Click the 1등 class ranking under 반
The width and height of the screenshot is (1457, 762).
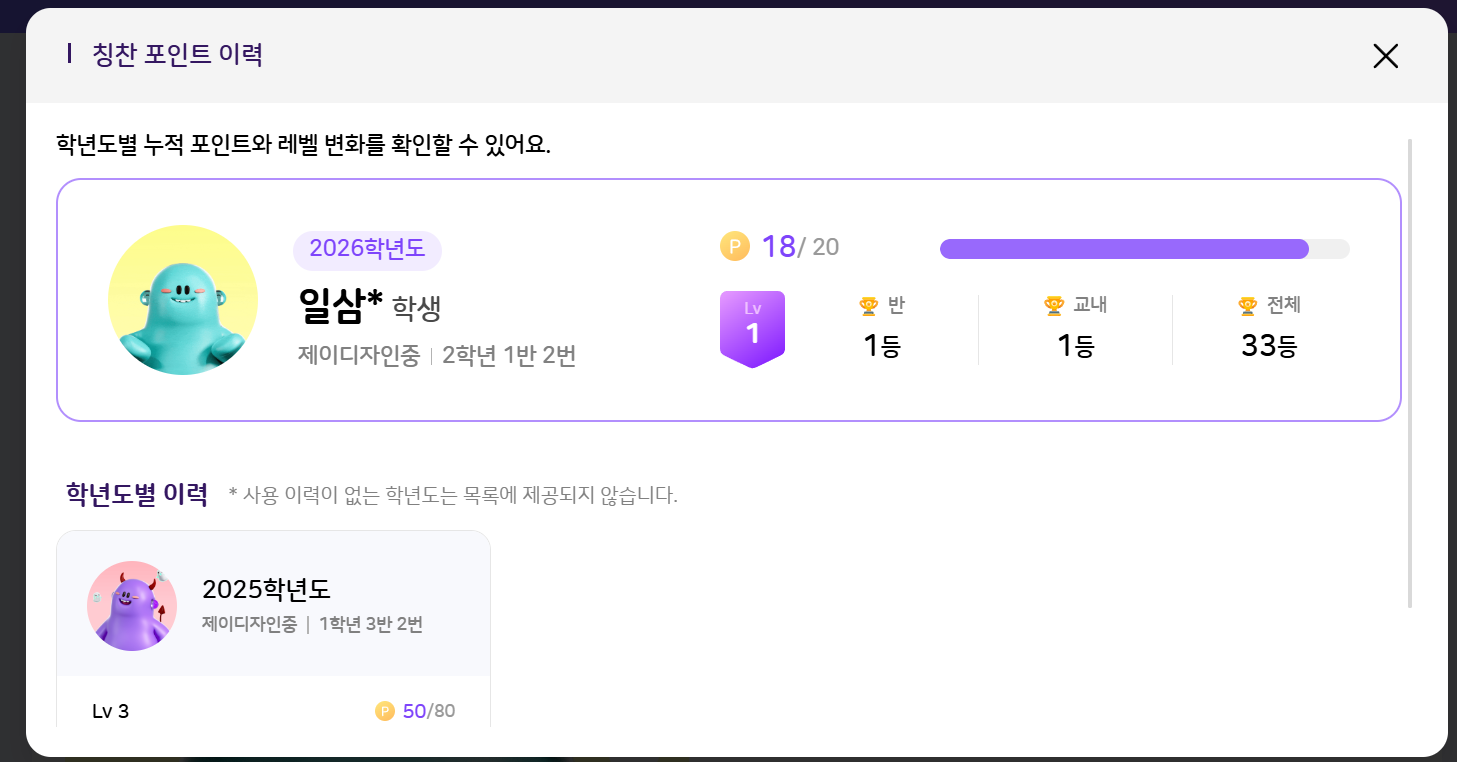882,346
